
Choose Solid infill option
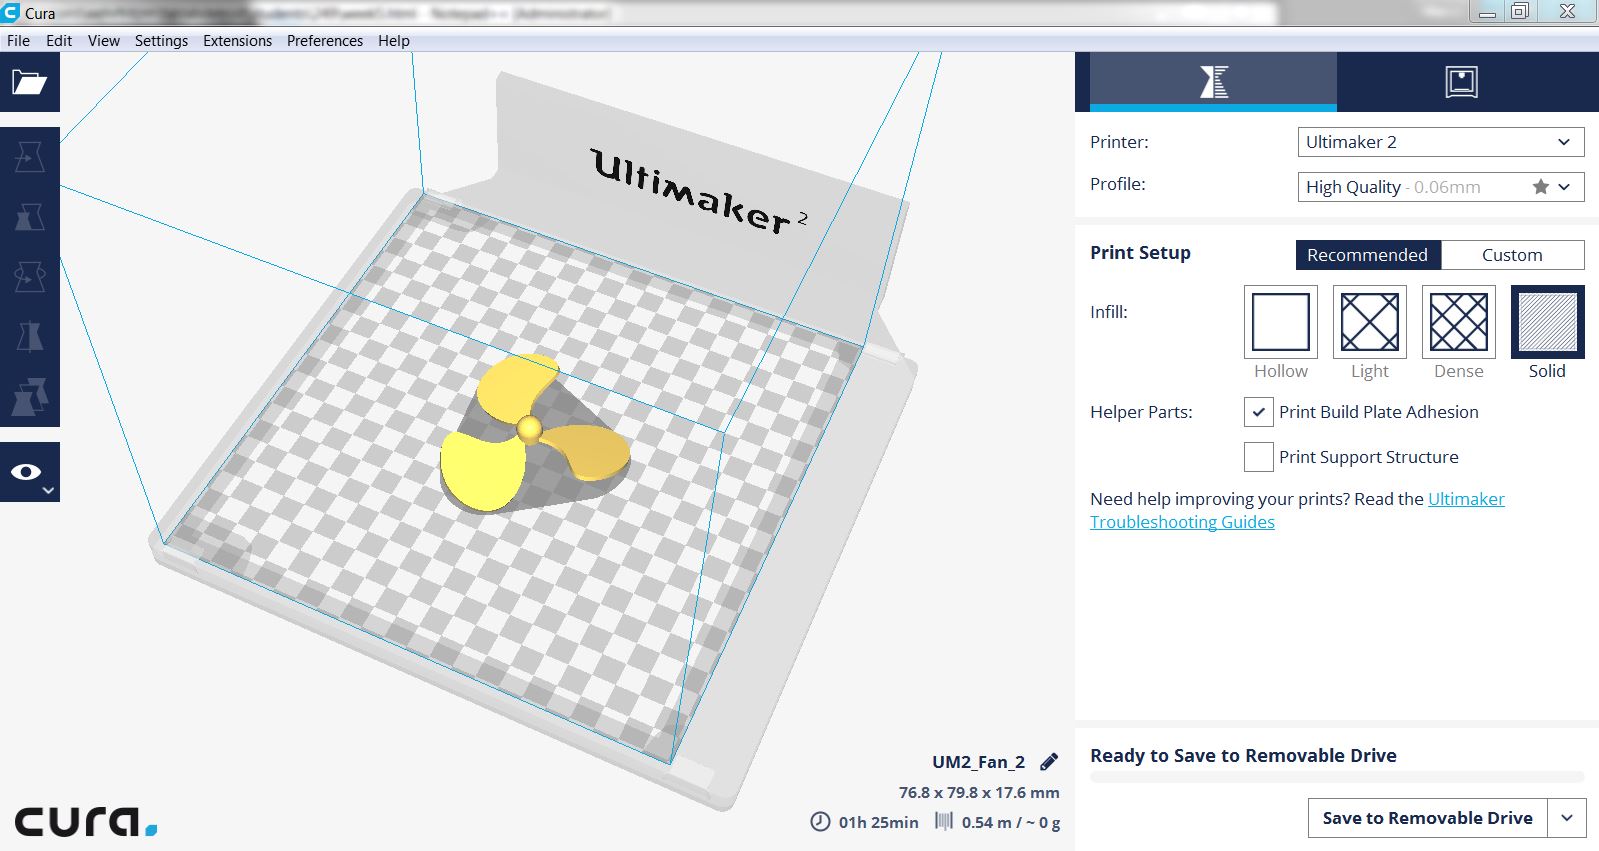tap(1548, 322)
